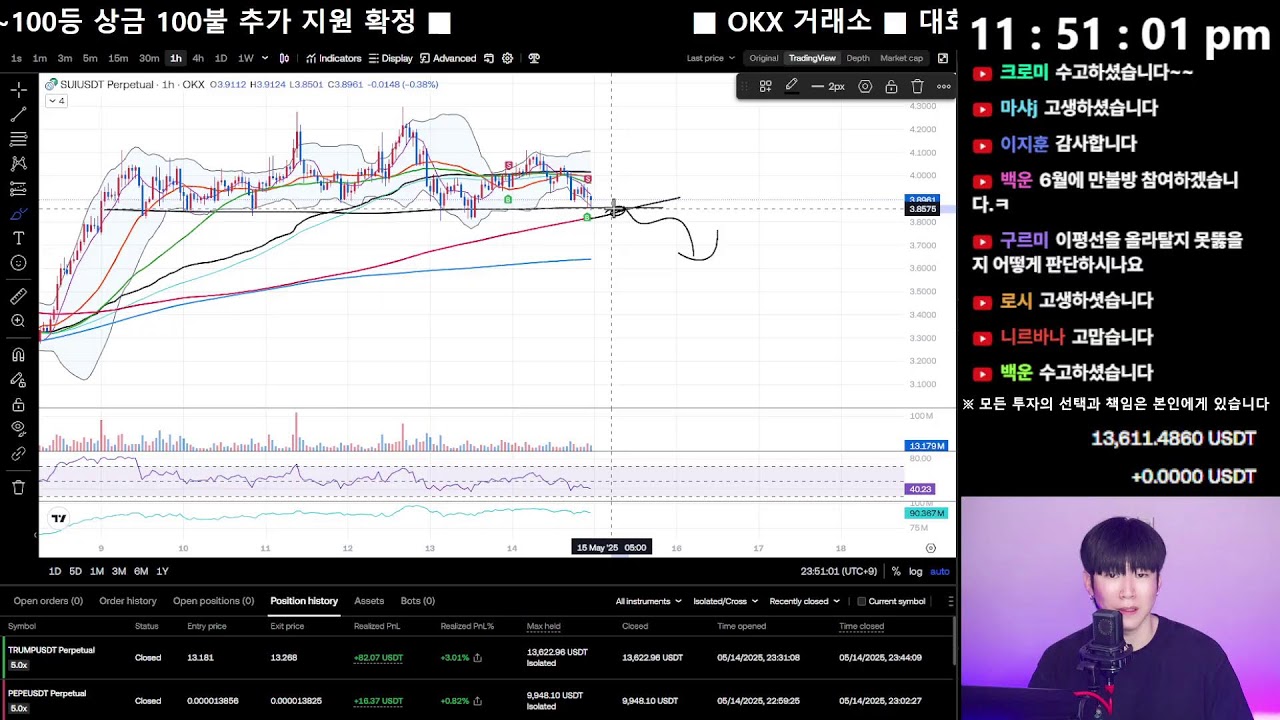The image size is (1280, 720).
Task: Switch chart to Market cap view
Action: tap(901, 58)
